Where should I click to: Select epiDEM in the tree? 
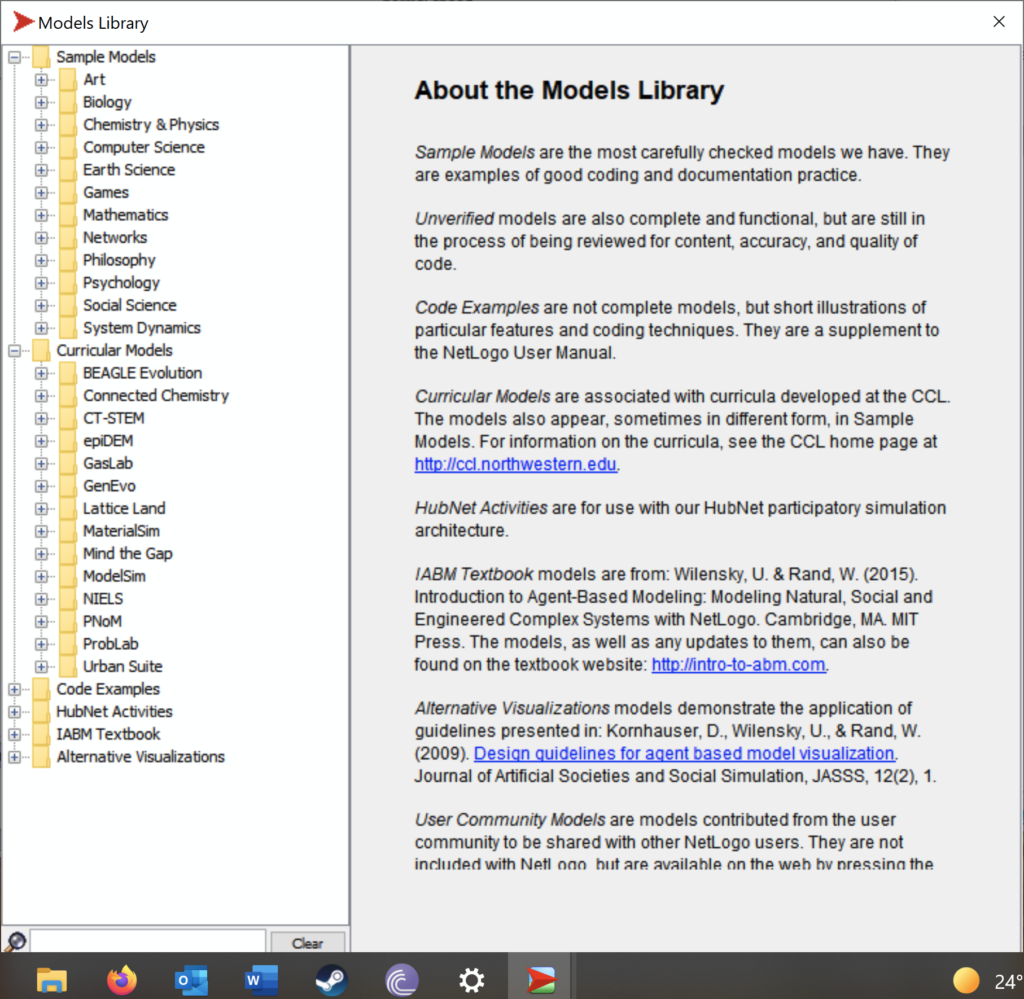[x=108, y=441]
